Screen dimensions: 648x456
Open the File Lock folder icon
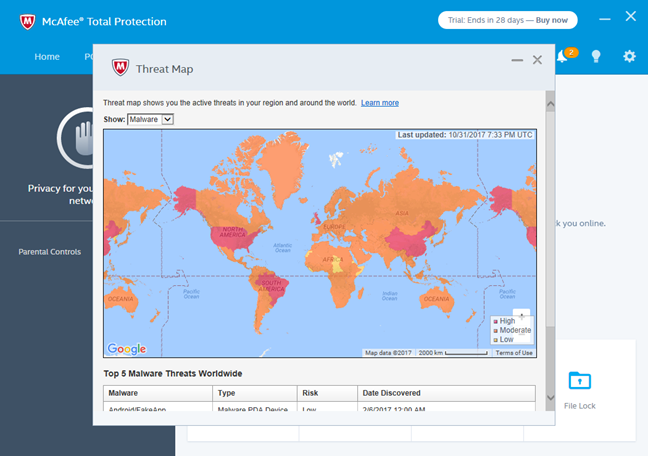579,380
